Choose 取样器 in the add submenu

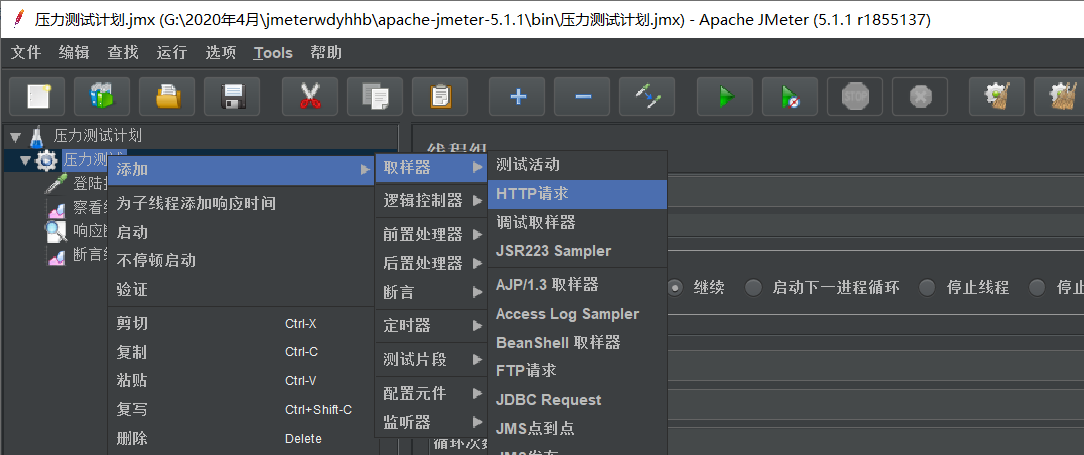click(x=431, y=167)
